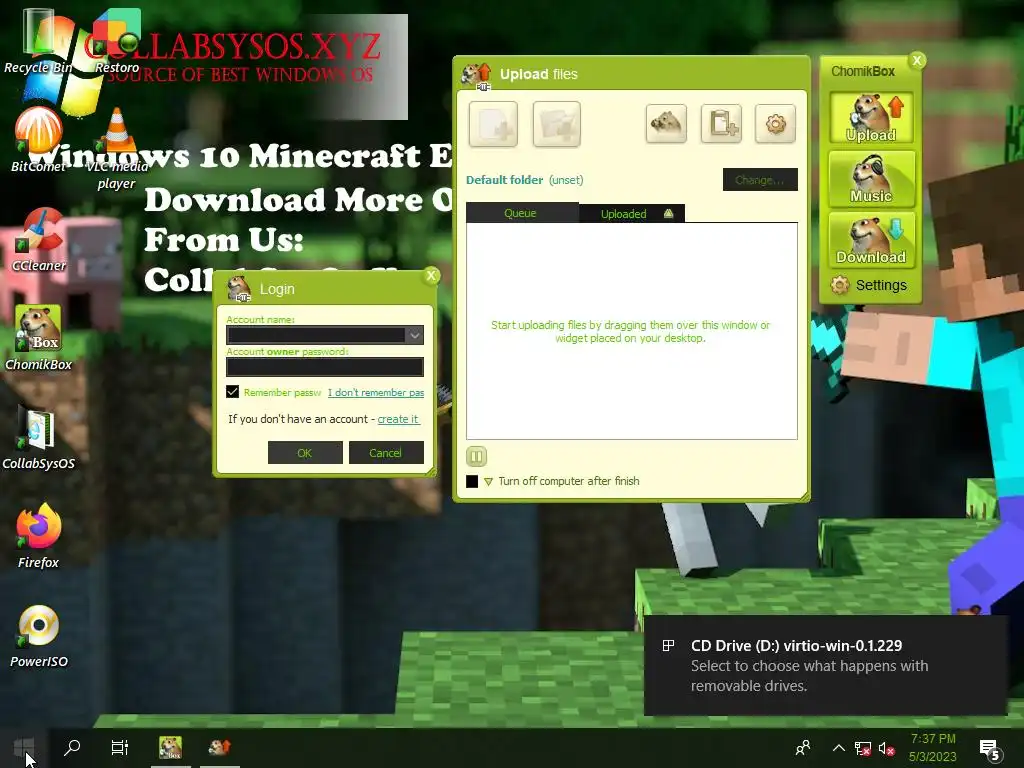
Task: Close the ChomikBox widget panel
Action: (x=917, y=60)
